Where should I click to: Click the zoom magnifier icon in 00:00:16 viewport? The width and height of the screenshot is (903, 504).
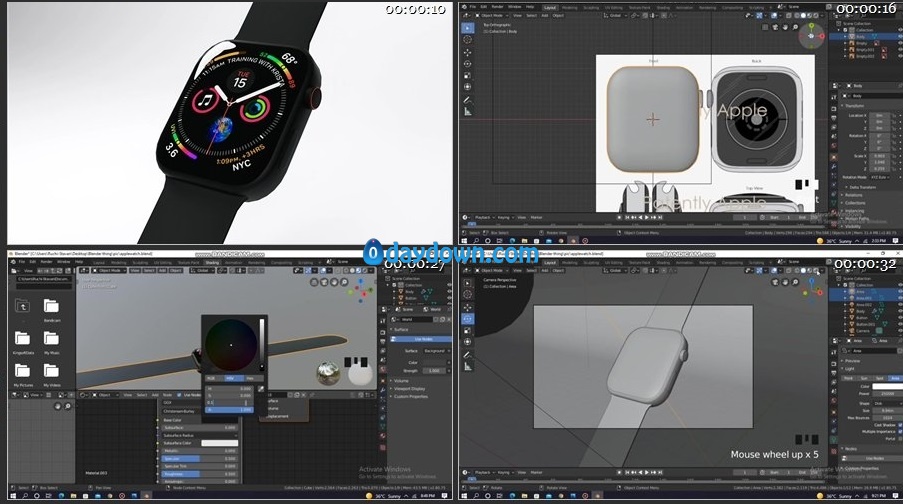pyautogui.click(x=795, y=27)
